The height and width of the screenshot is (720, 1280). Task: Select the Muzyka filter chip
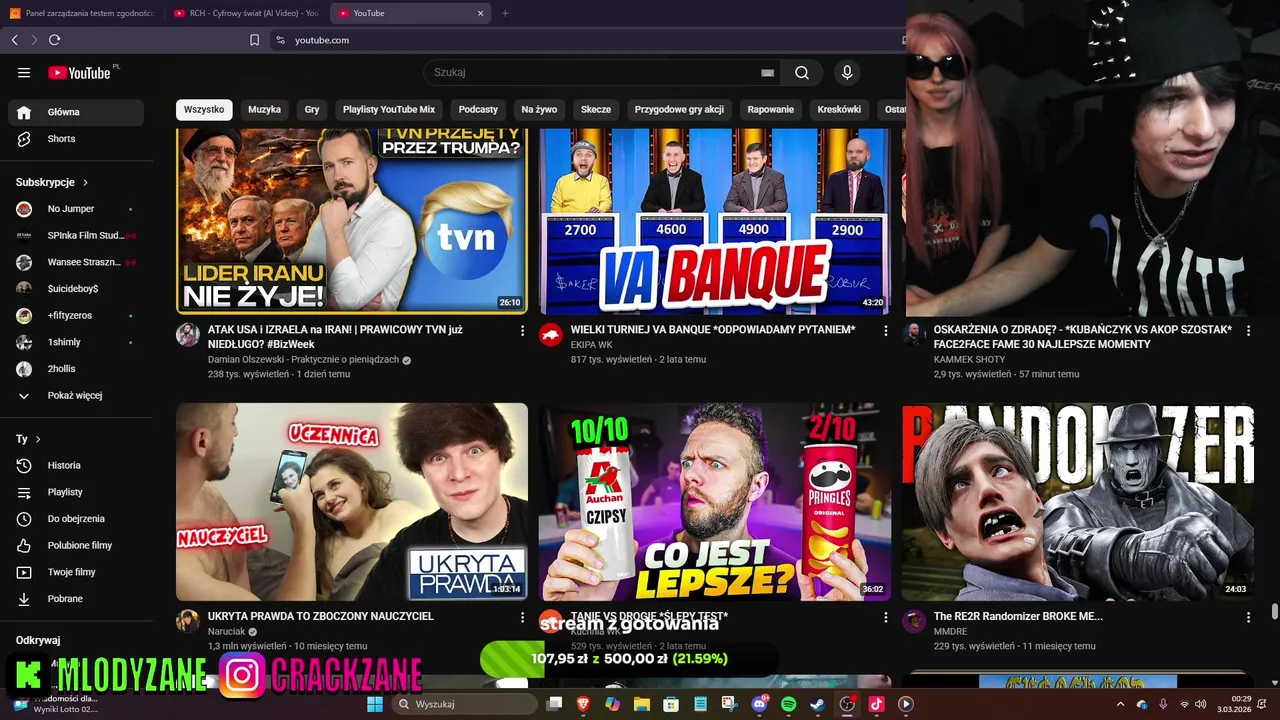pos(265,110)
